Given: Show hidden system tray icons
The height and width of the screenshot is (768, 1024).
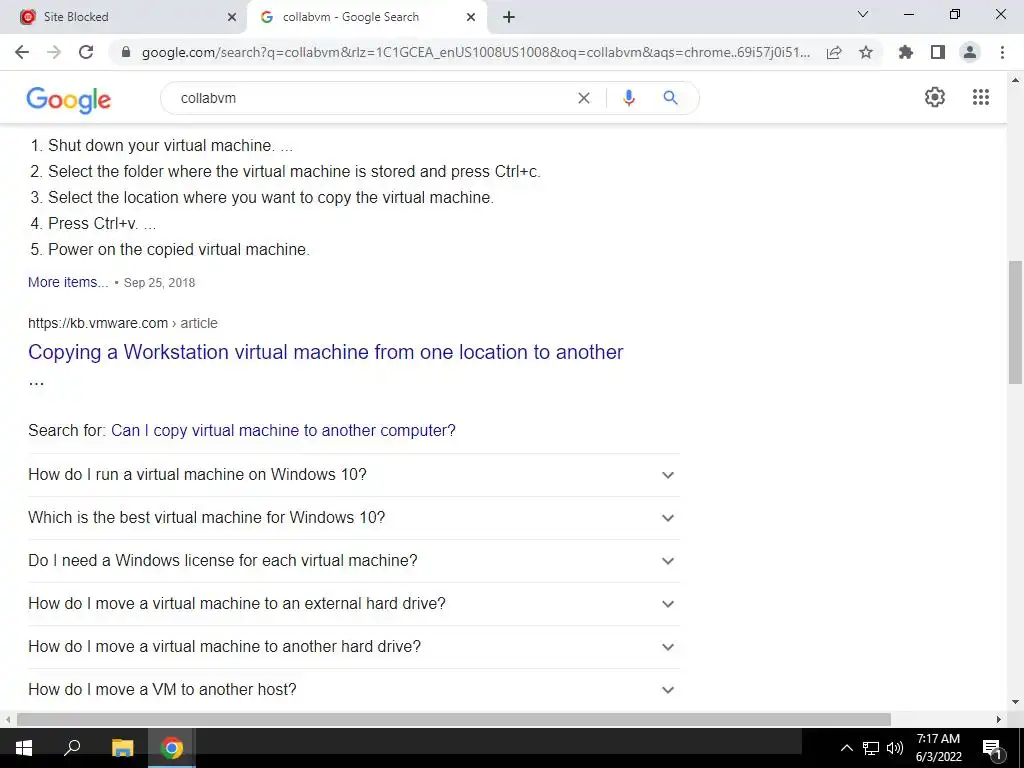Looking at the screenshot, I should coord(846,748).
